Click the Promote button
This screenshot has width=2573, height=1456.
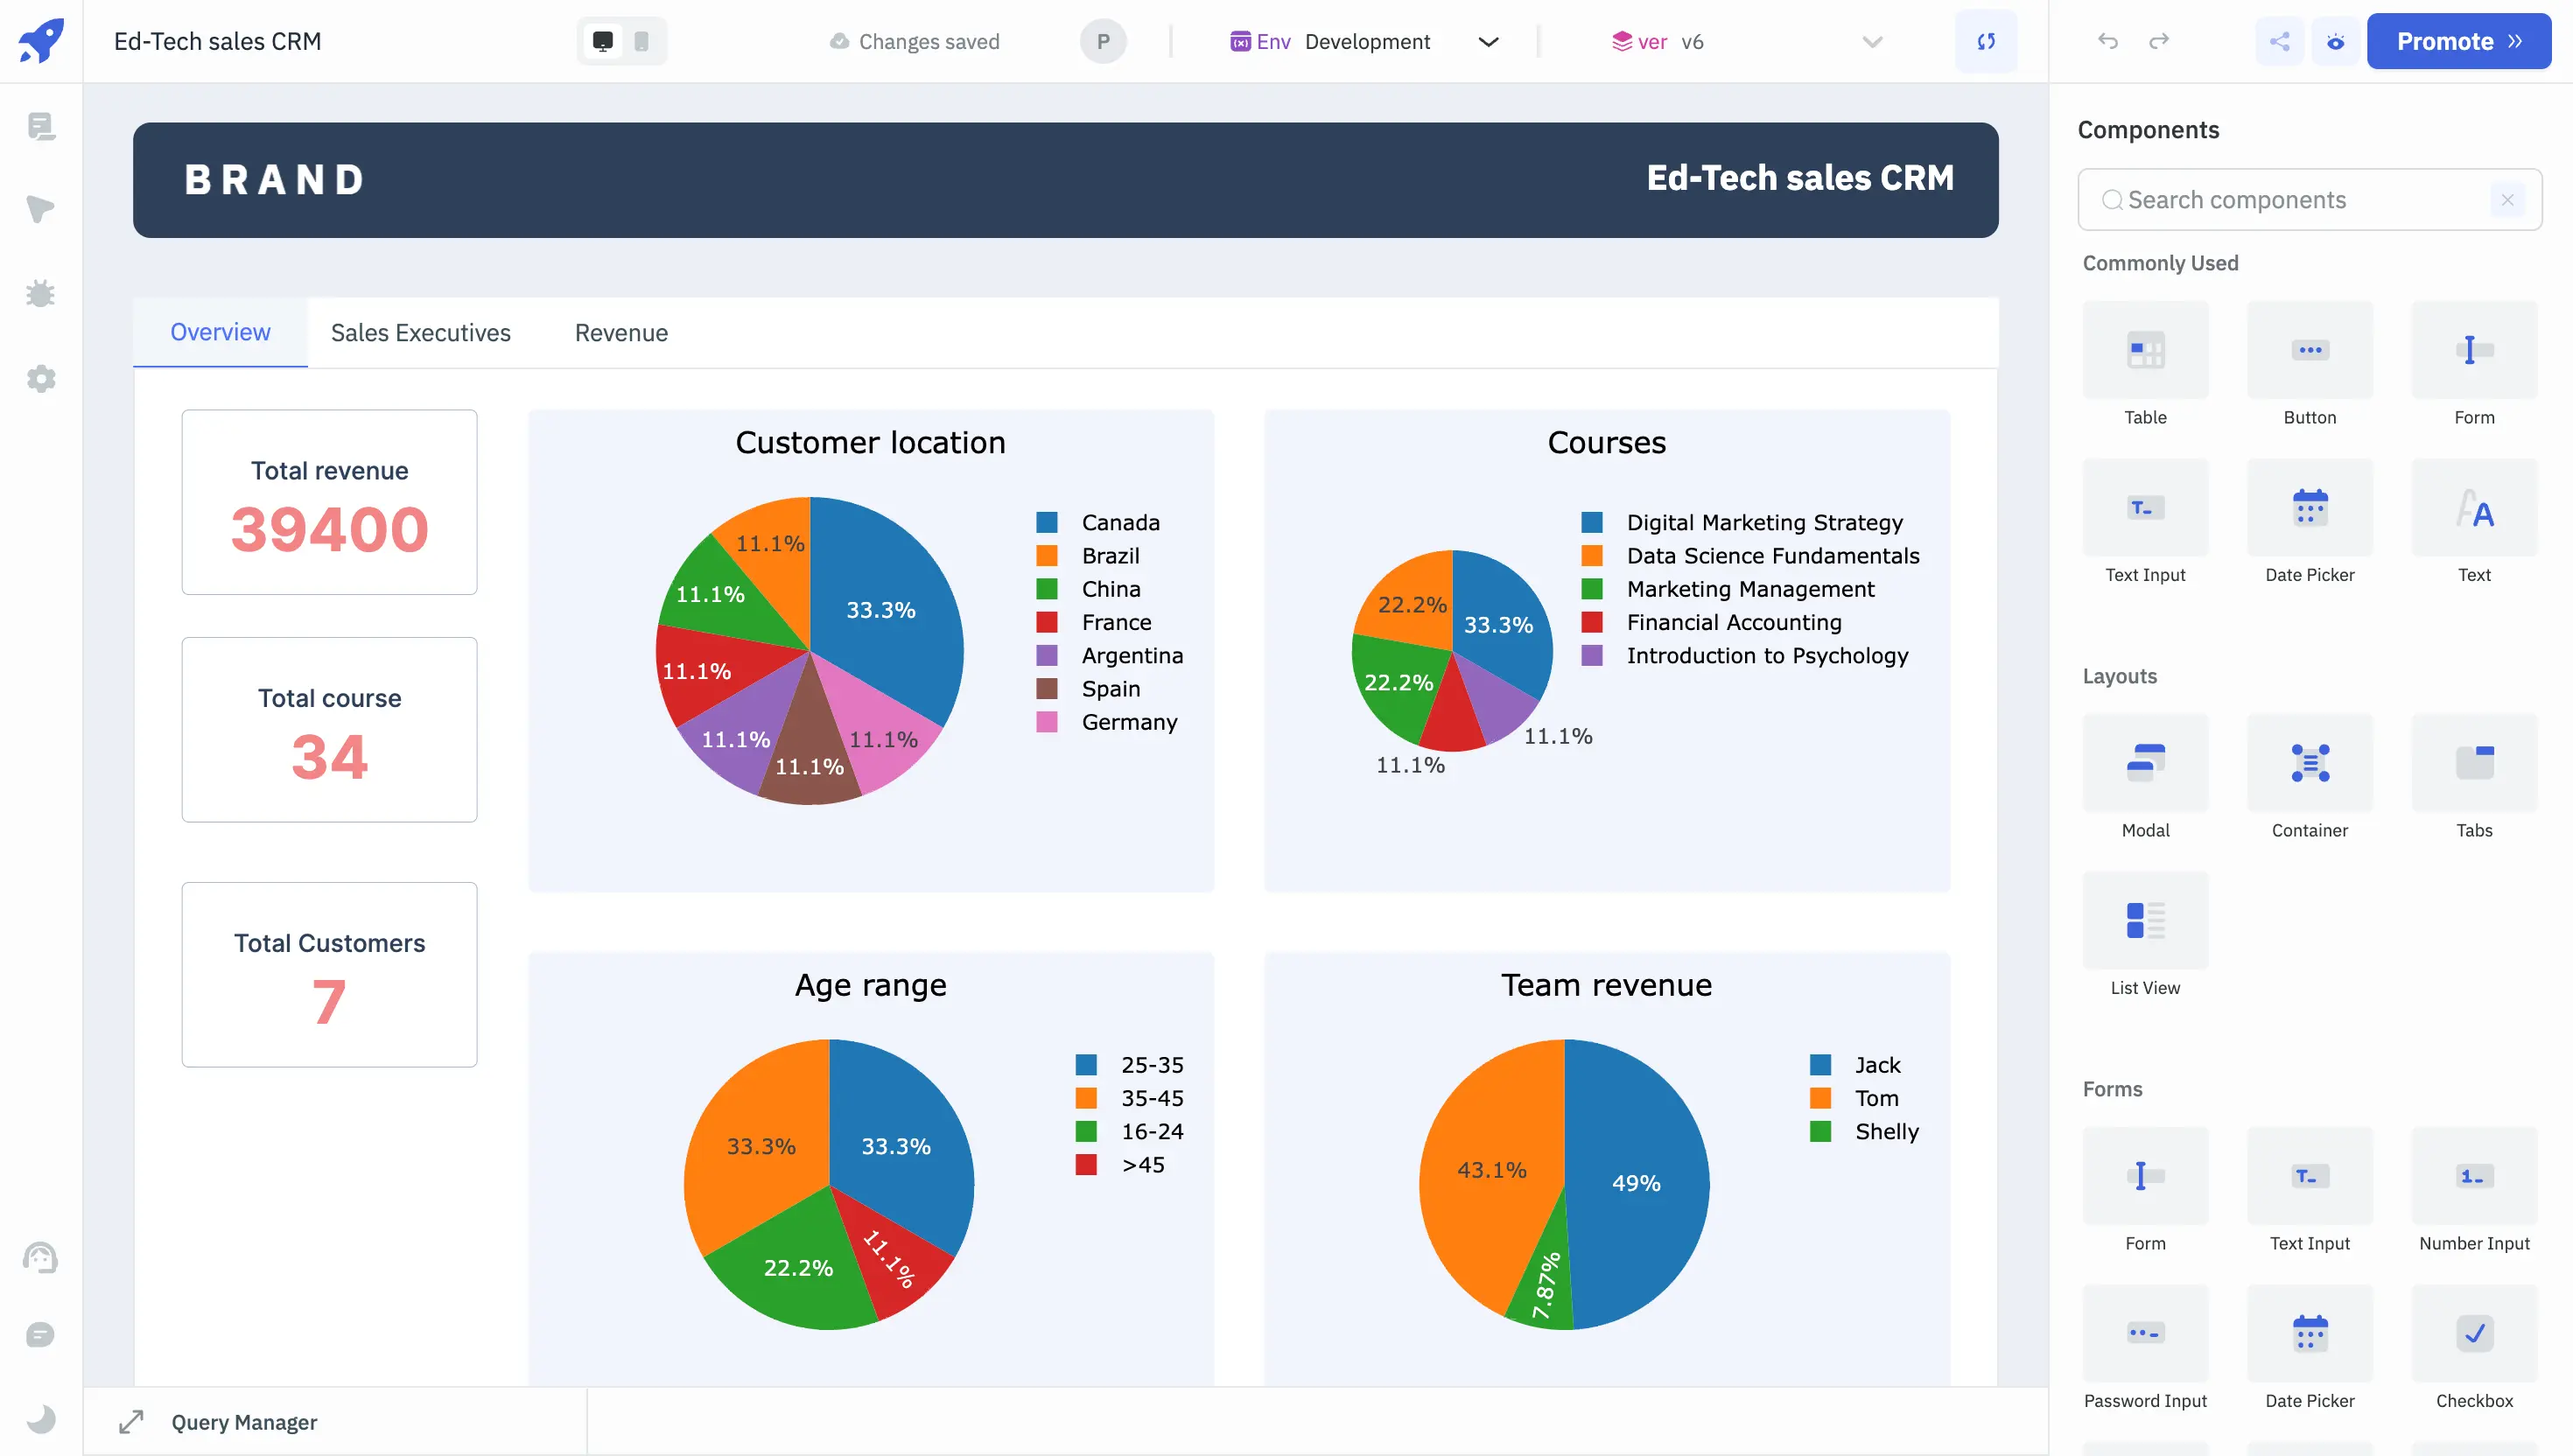coord(2458,41)
